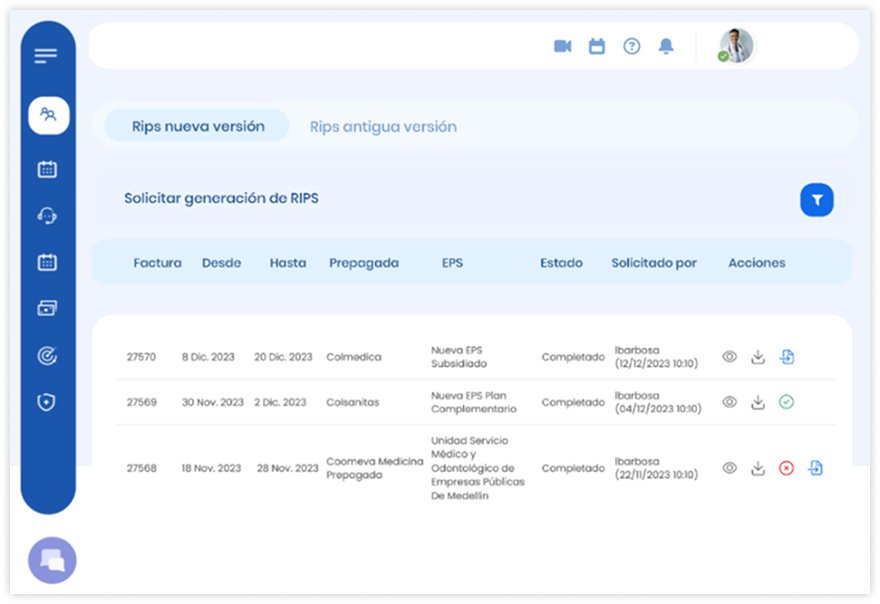Click the red X icon for 27568
This screenshot has height=604, width=880.
tap(786, 468)
